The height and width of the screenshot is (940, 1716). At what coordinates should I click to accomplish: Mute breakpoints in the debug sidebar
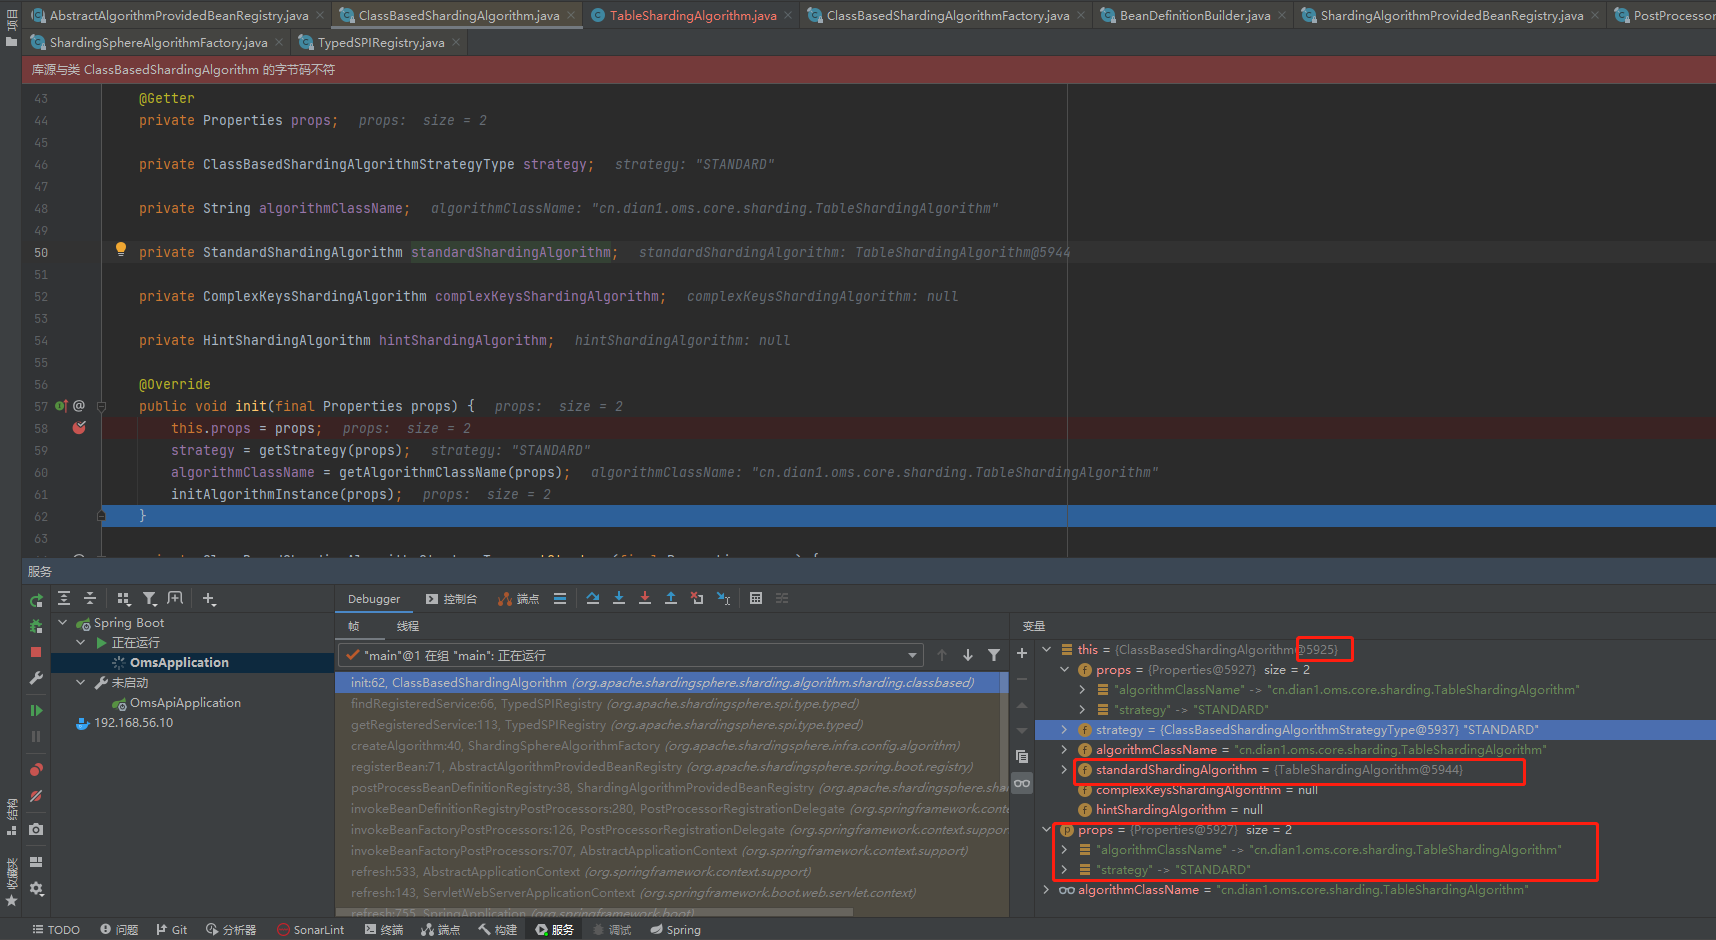coord(36,796)
